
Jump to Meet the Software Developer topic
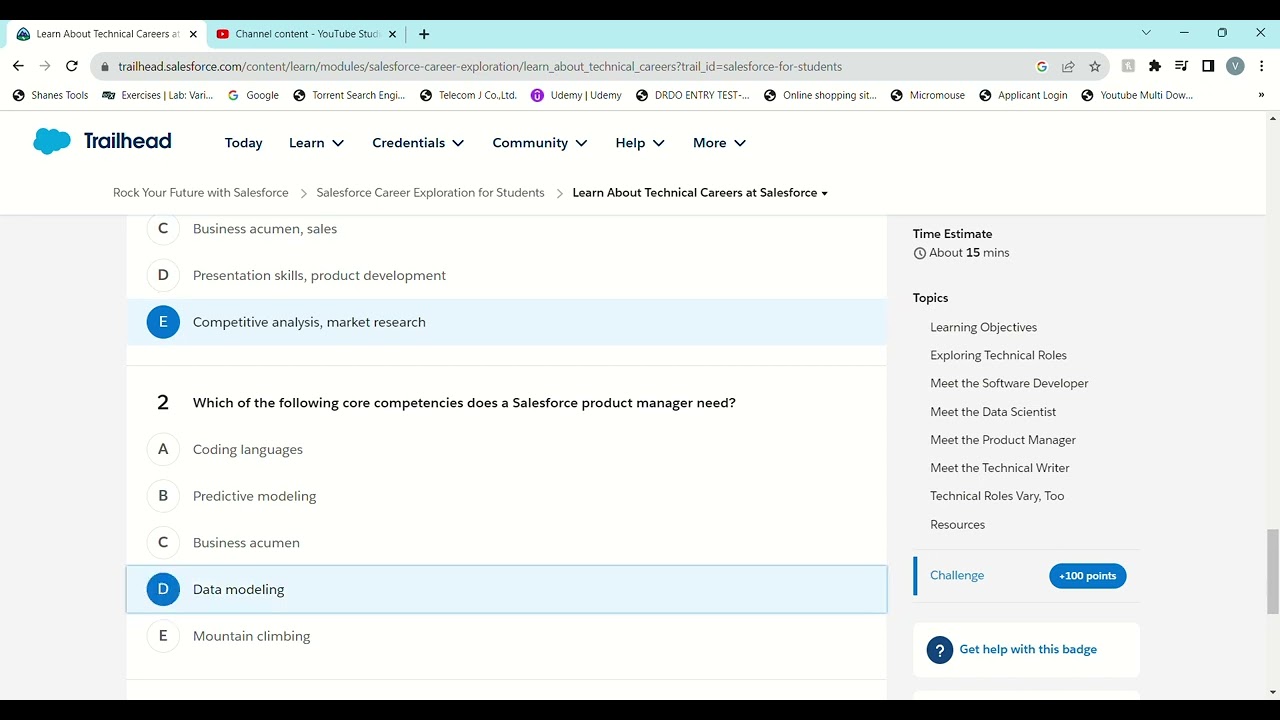(1009, 383)
